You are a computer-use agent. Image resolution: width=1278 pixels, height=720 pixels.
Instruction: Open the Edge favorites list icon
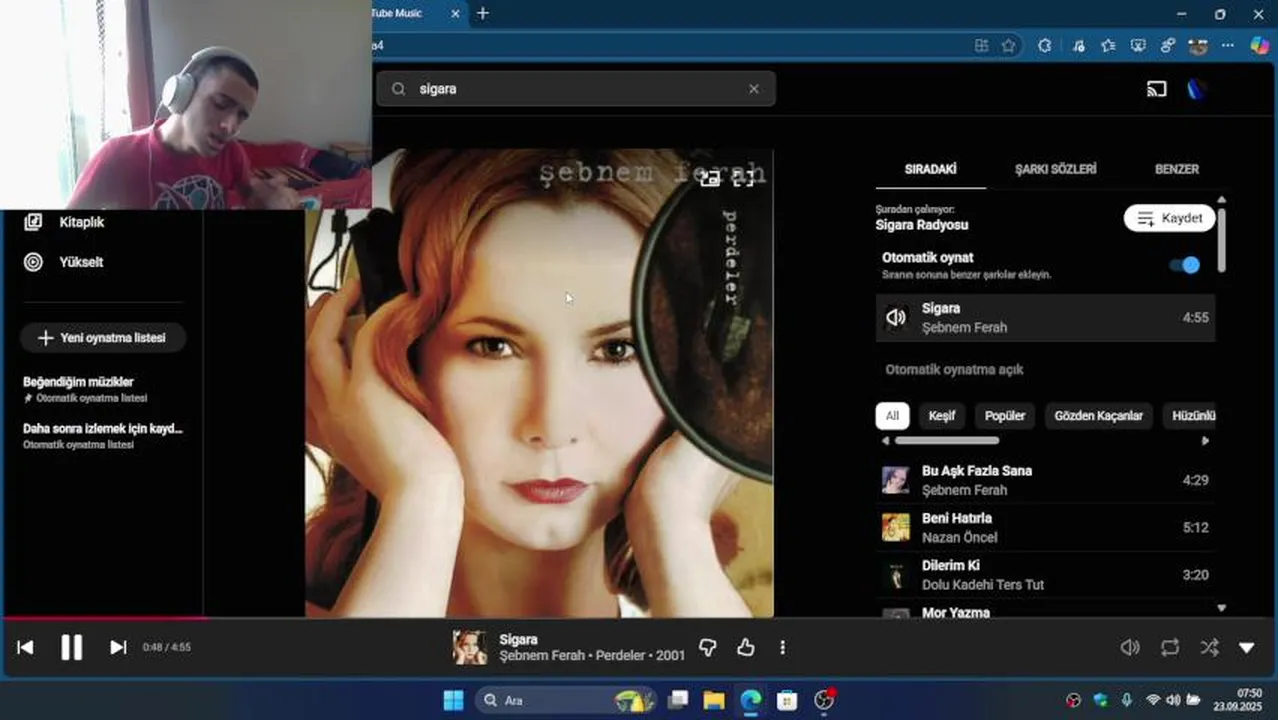click(1108, 46)
